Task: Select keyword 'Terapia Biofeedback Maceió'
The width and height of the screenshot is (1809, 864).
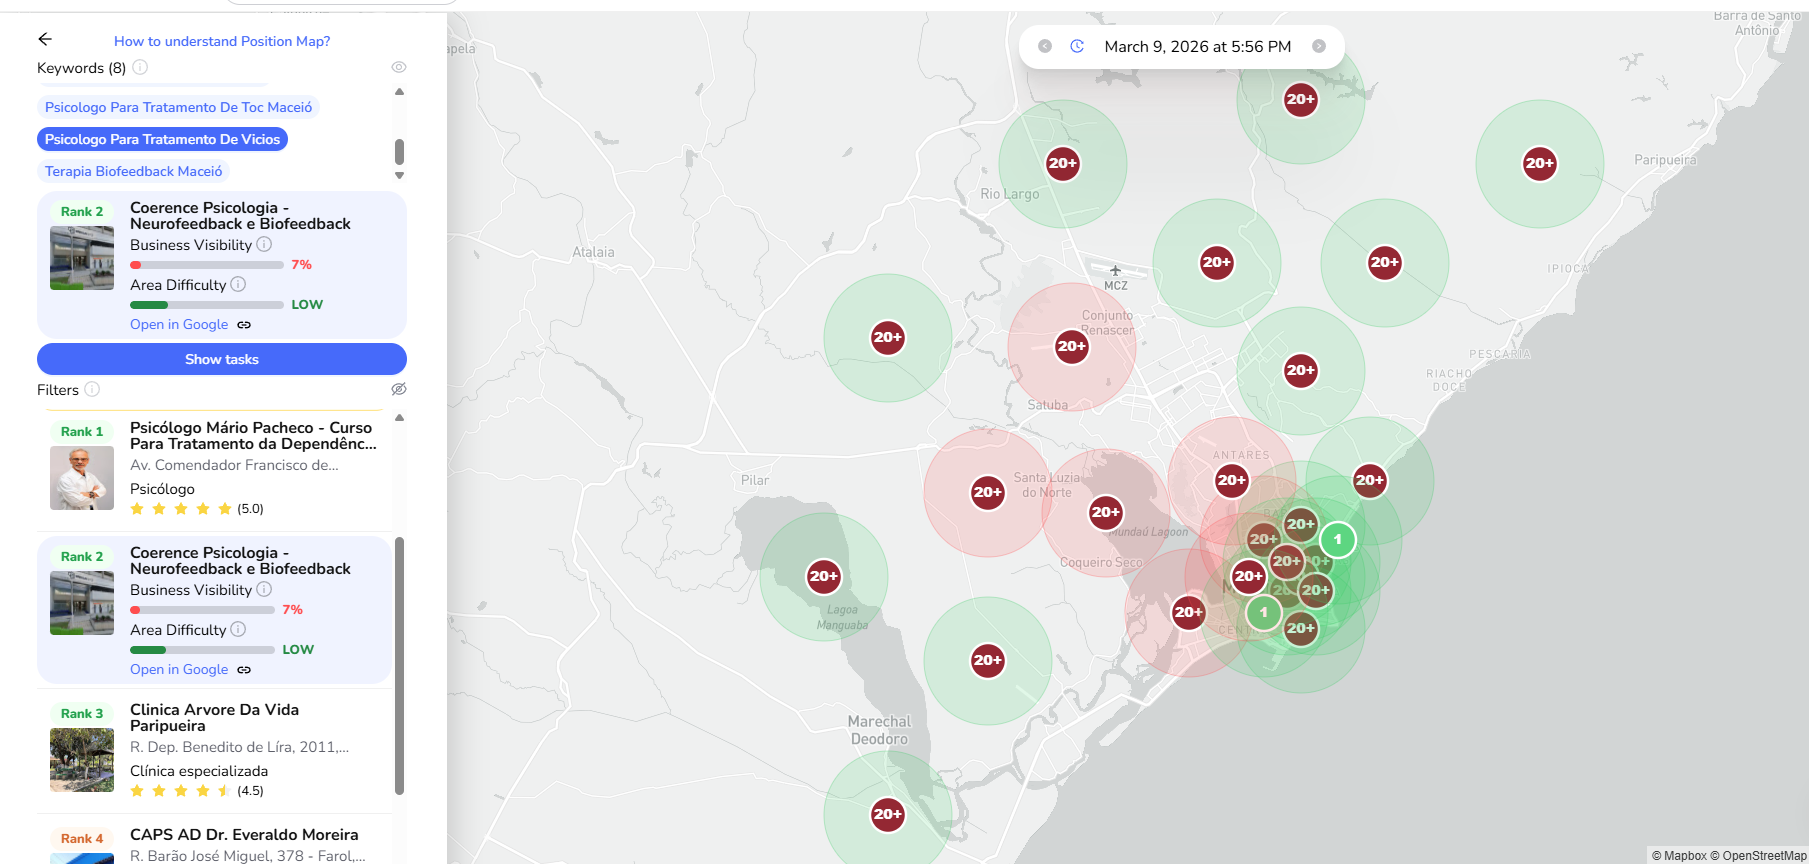Action: coord(133,171)
